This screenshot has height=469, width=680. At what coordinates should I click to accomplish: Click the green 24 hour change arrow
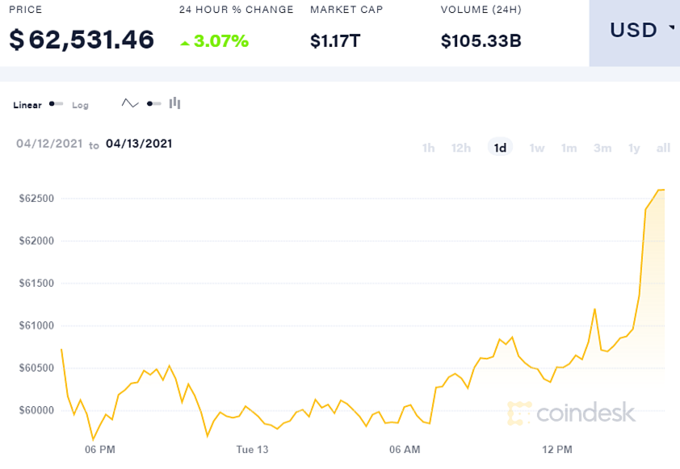click(185, 42)
